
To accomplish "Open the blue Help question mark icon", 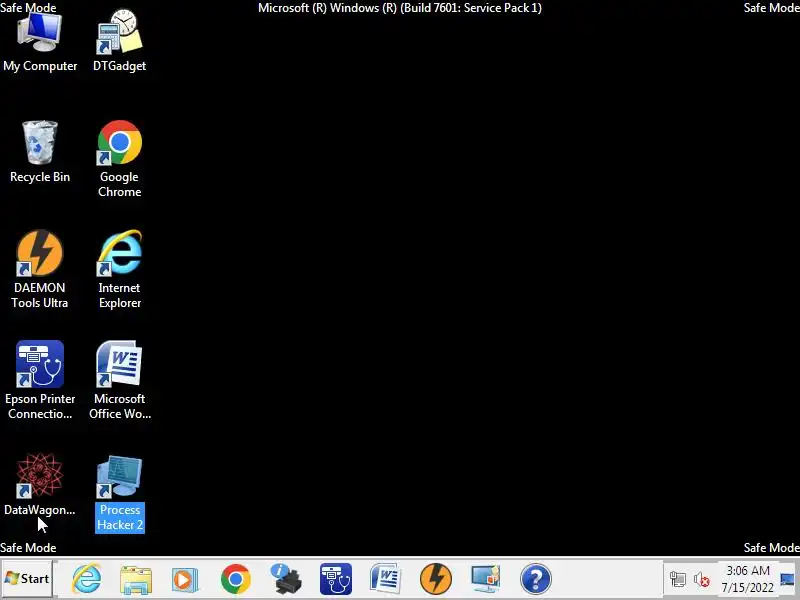I will click(x=535, y=579).
